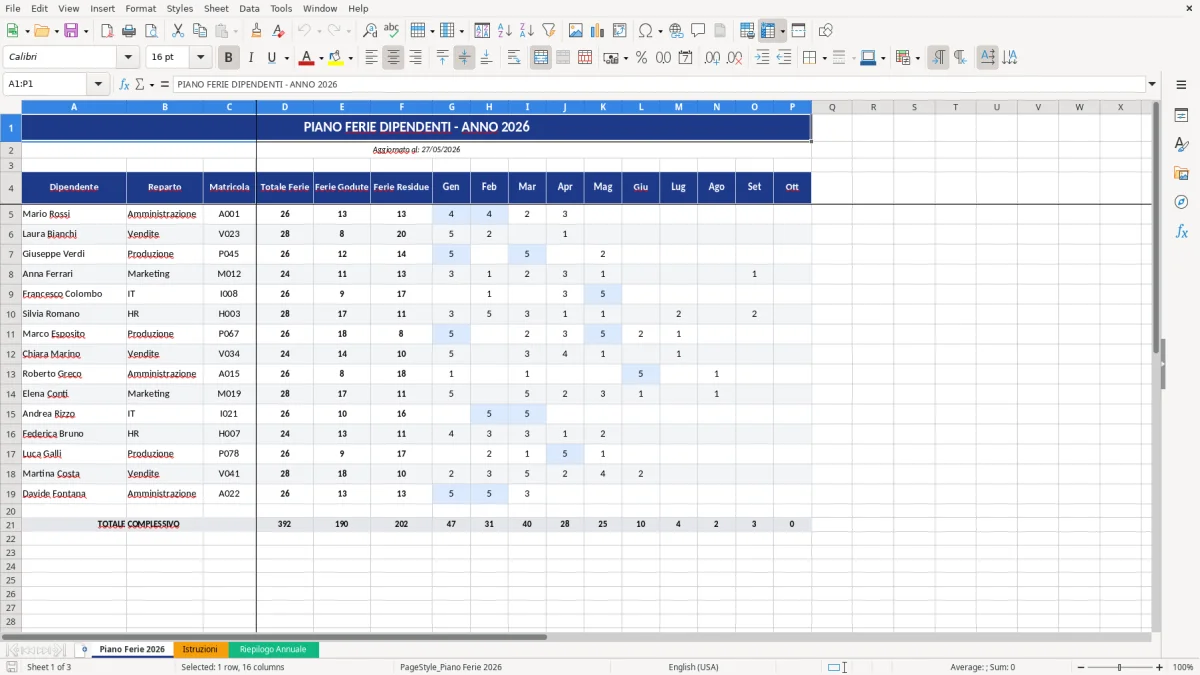Insert an image
Image resolution: width=1200 pixels, height=675 pixels.
click(x=576, y=31)
